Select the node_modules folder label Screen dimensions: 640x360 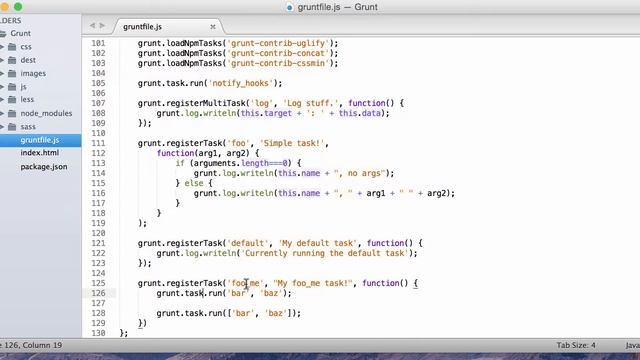[46, 113]
